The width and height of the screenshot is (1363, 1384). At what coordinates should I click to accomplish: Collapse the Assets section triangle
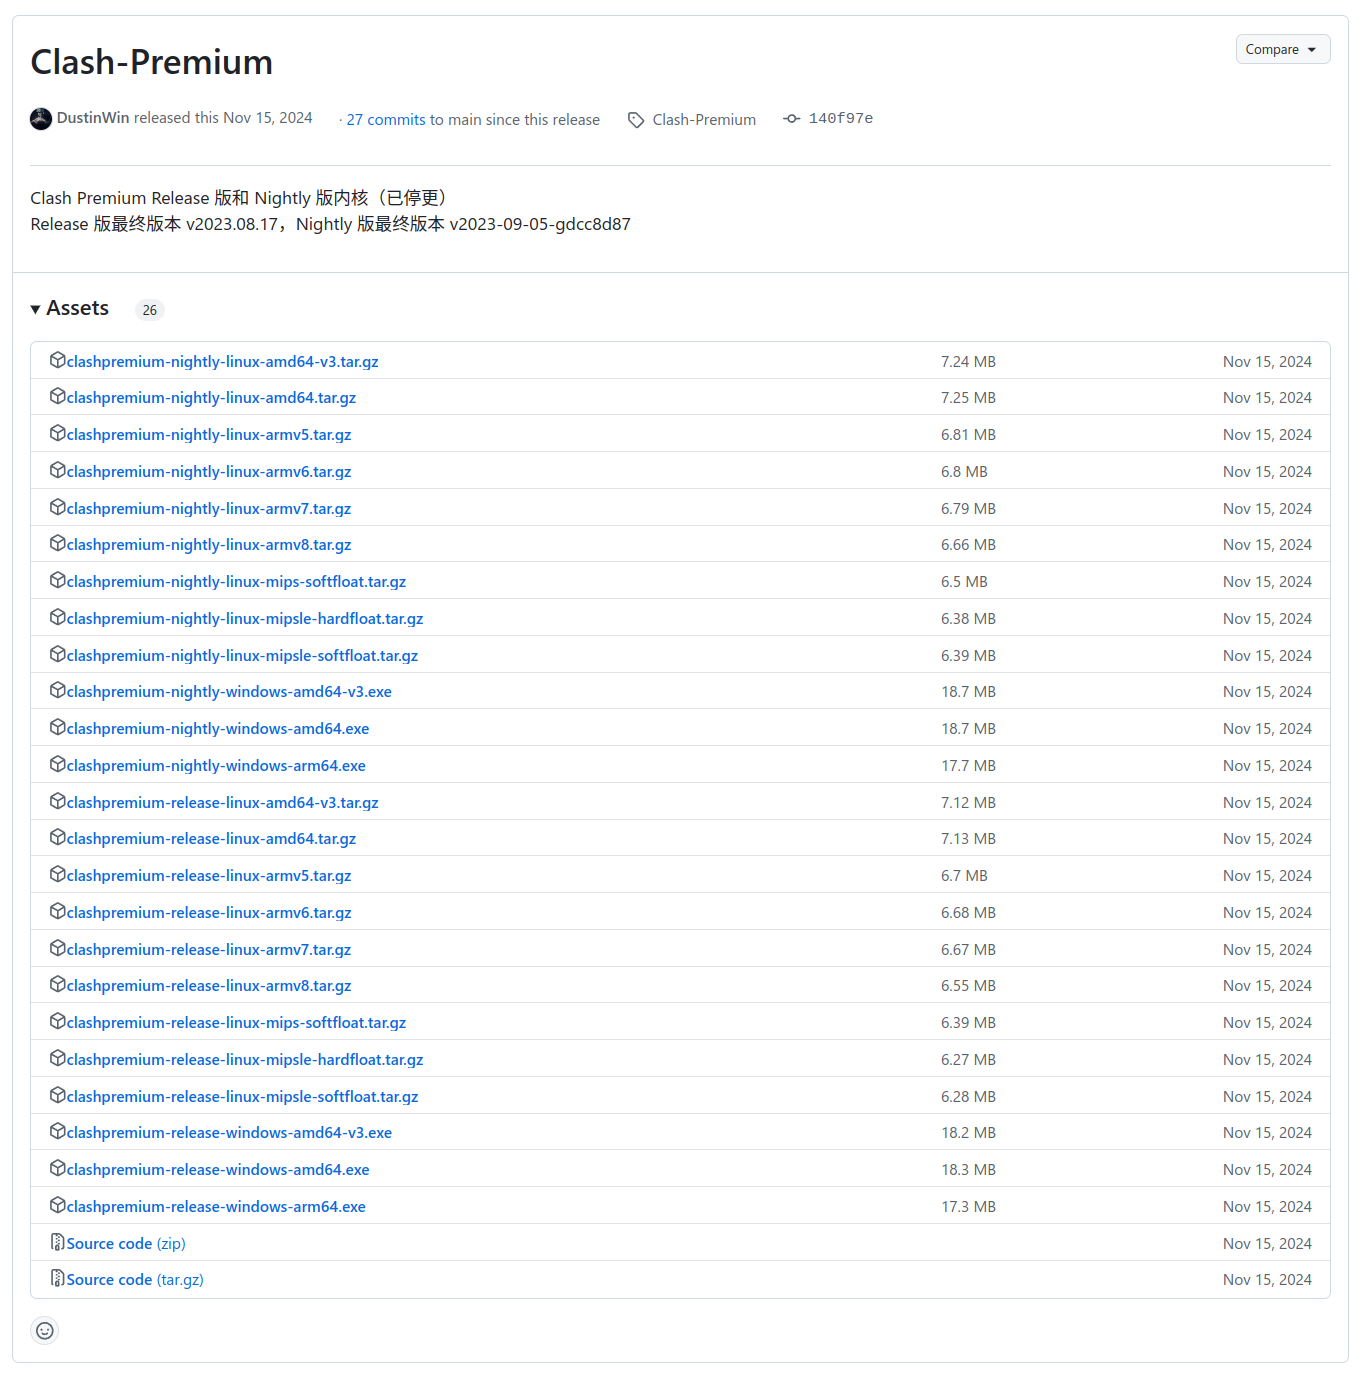click(x=36, y=309)
